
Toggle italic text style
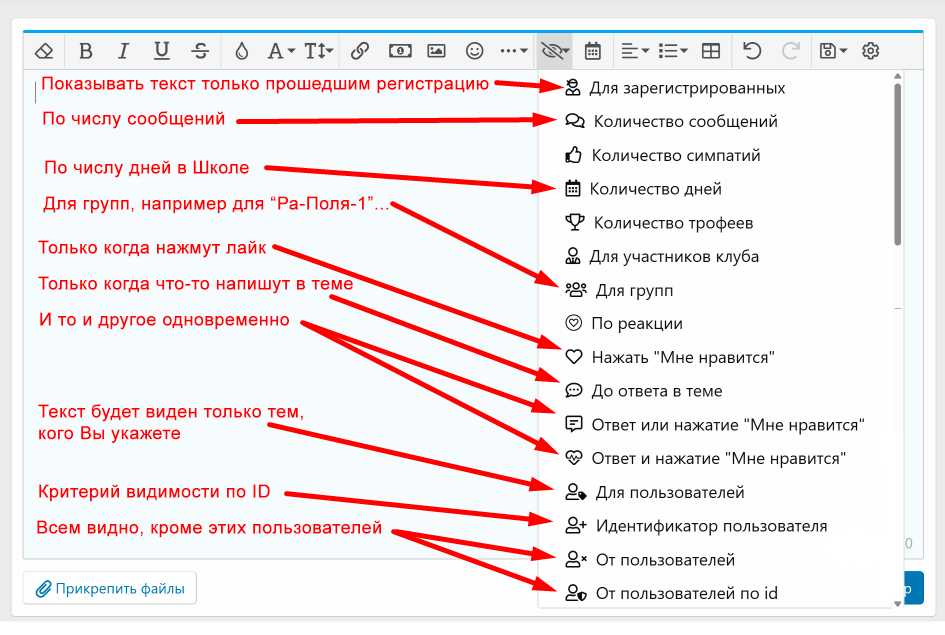click(x=122, y=50)
